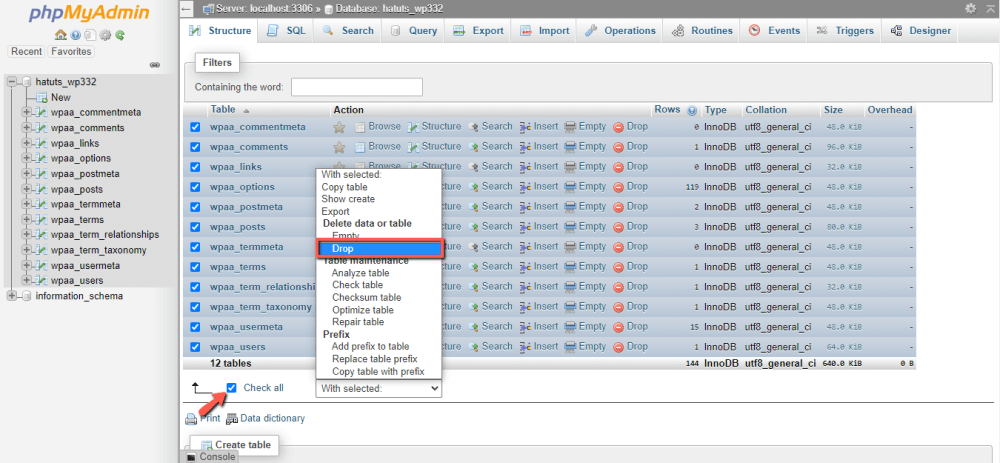Viewport: 1000px width, 463px height.
Task: Uncheck the wpaa_termmeta checkbox
Action: point(195,247)
